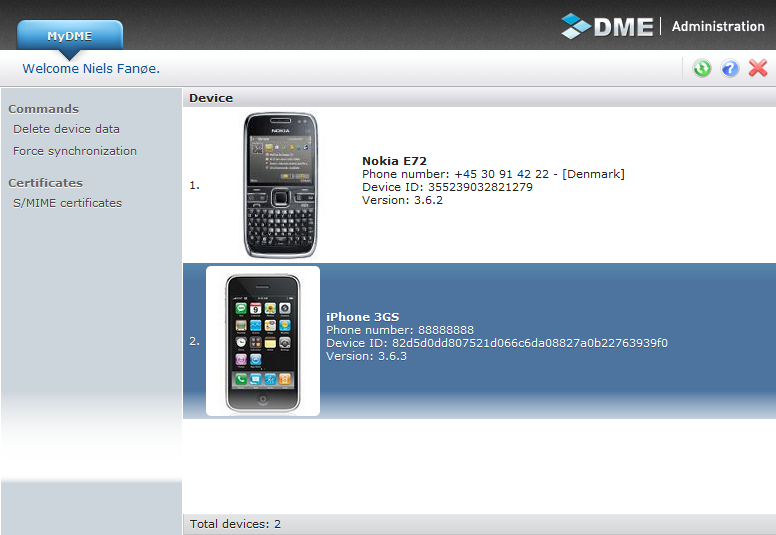Viewport: 776px width, 535px height.
Task: Click the iPhone Device ID text
Action: point(497,343)
